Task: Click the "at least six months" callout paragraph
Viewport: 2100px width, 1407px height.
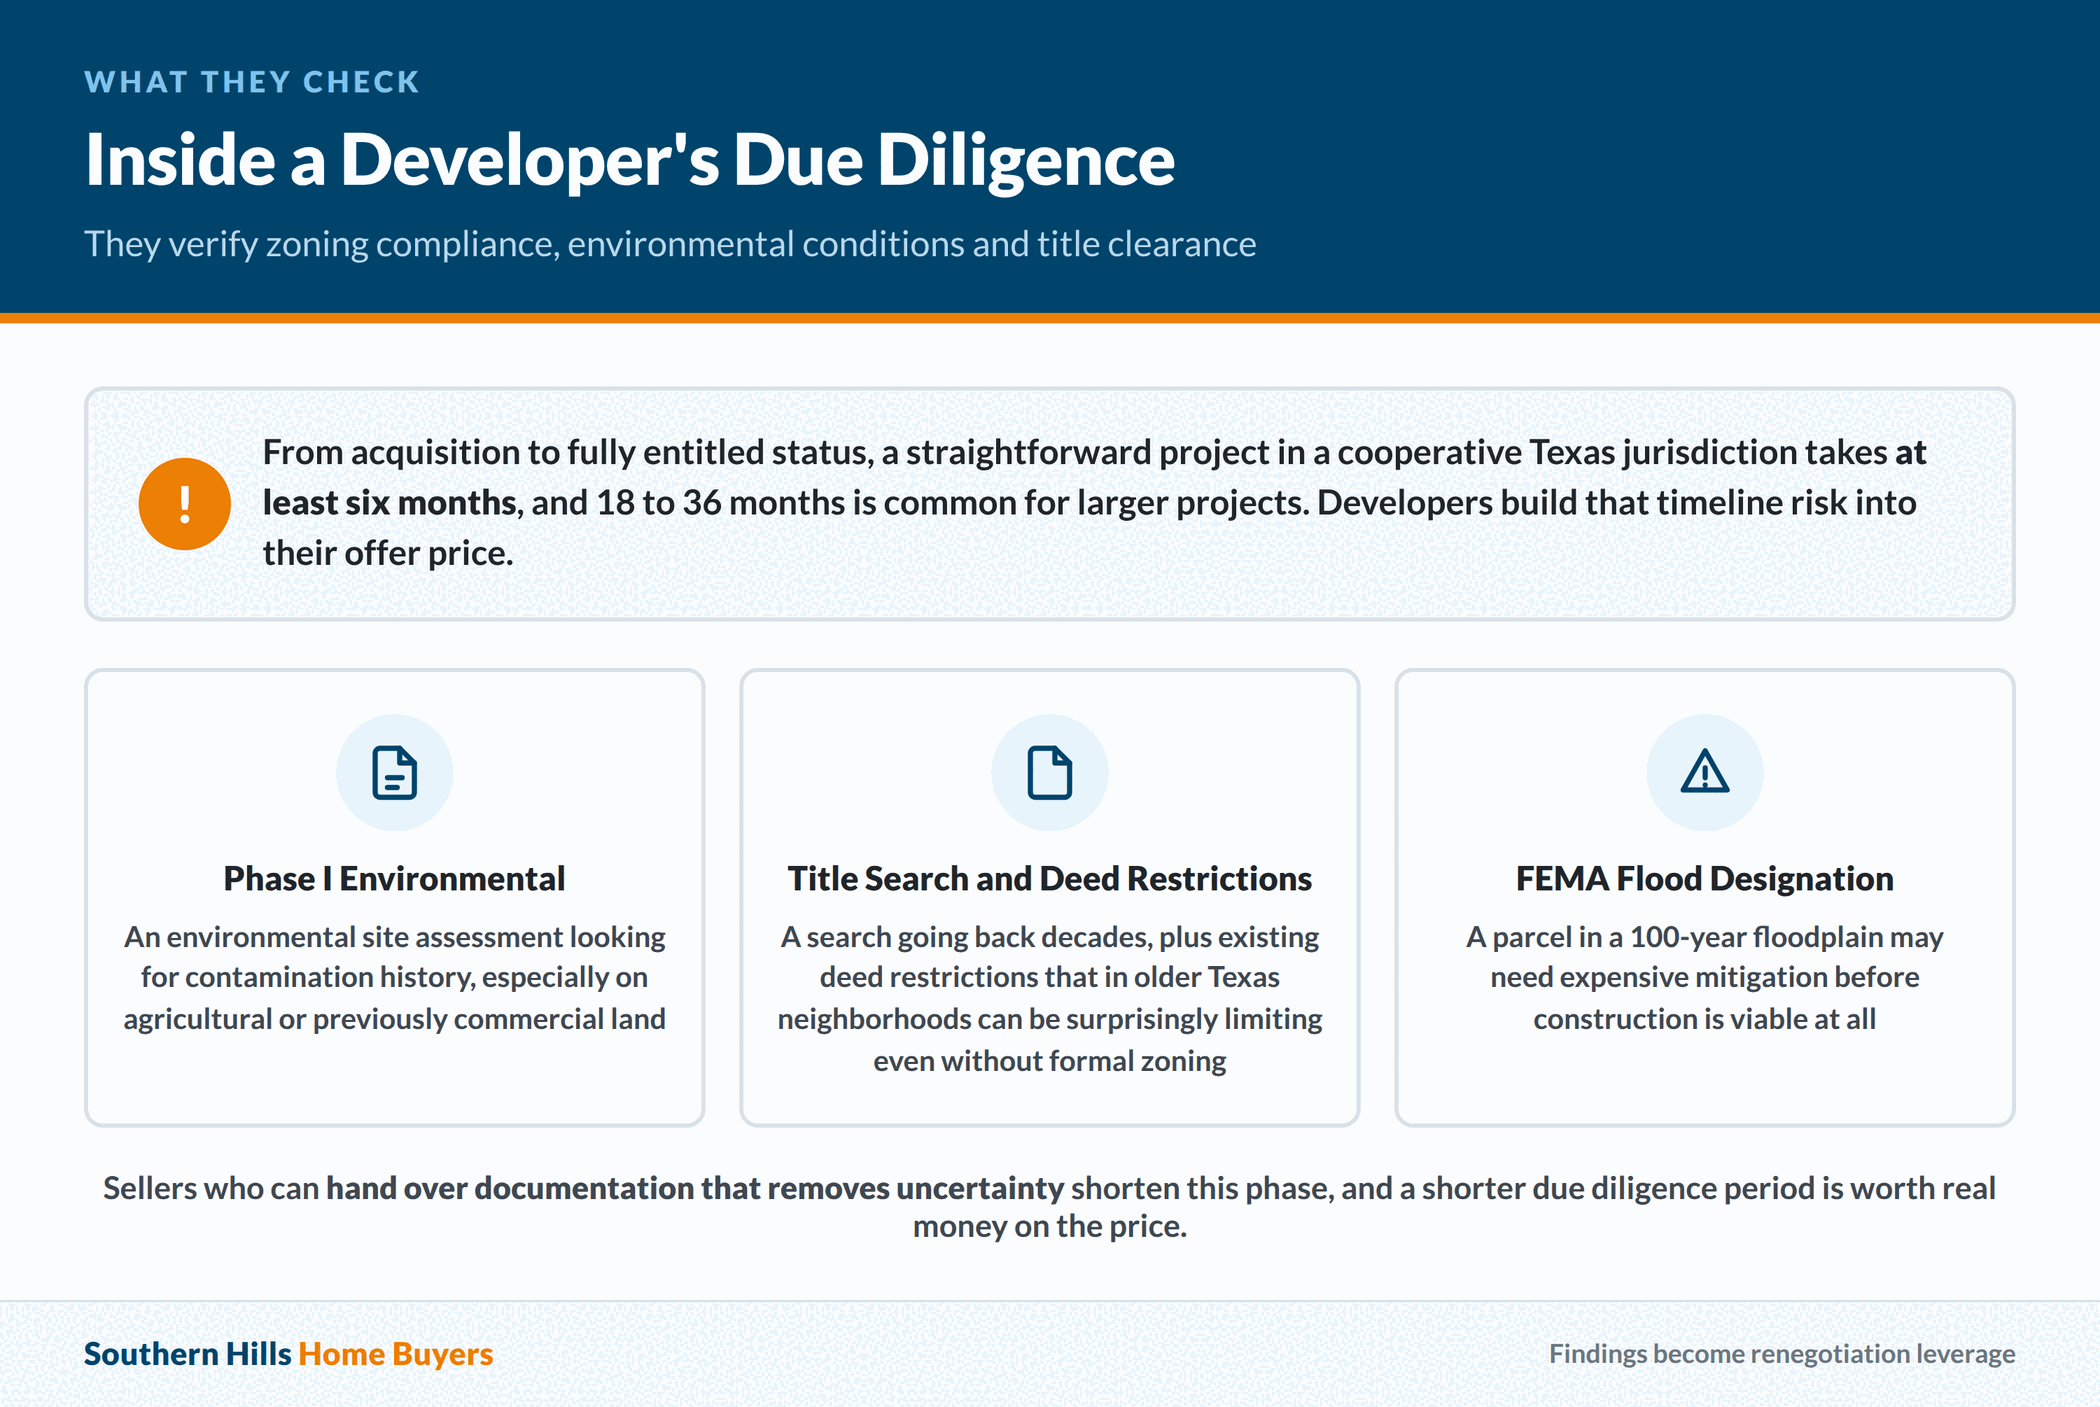Action: click(1094, 503)
